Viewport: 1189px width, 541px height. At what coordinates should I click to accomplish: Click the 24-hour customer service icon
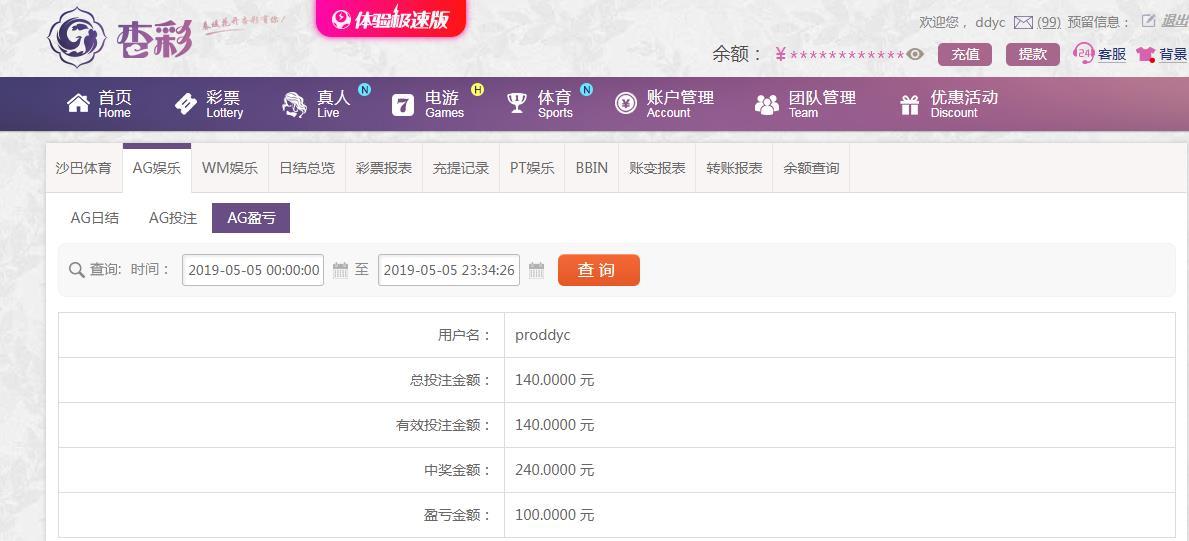pyautogui.click(x=1084, y=53)
